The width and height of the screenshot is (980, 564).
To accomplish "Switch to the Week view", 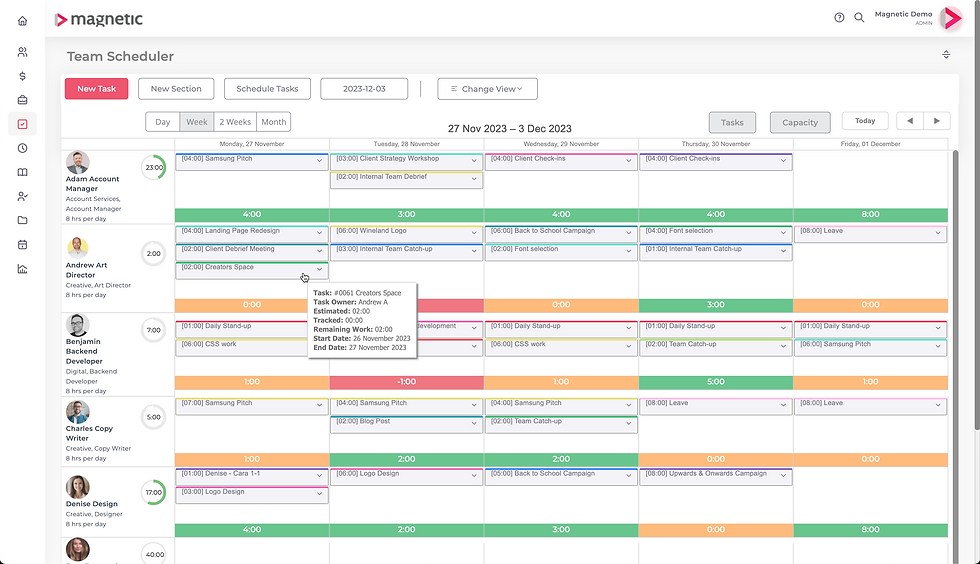I will click(197, 122).
